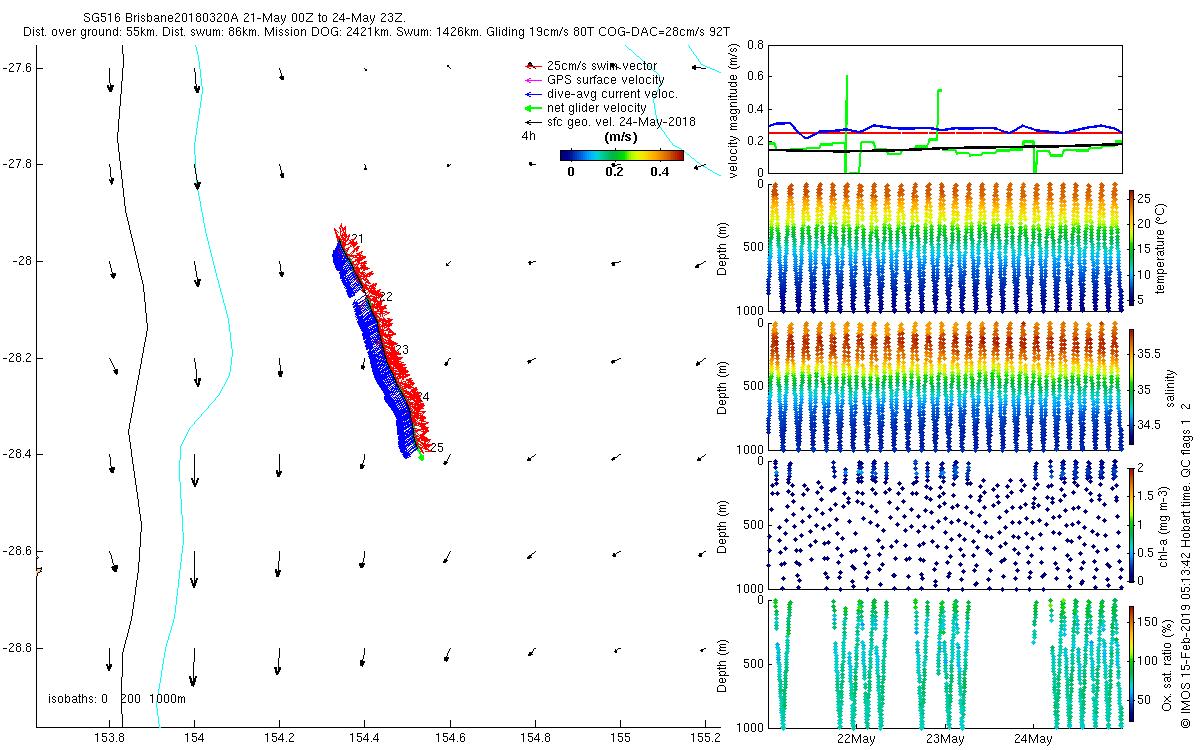Click the magenta GPS surface velocity arrow

coord(531,79)
